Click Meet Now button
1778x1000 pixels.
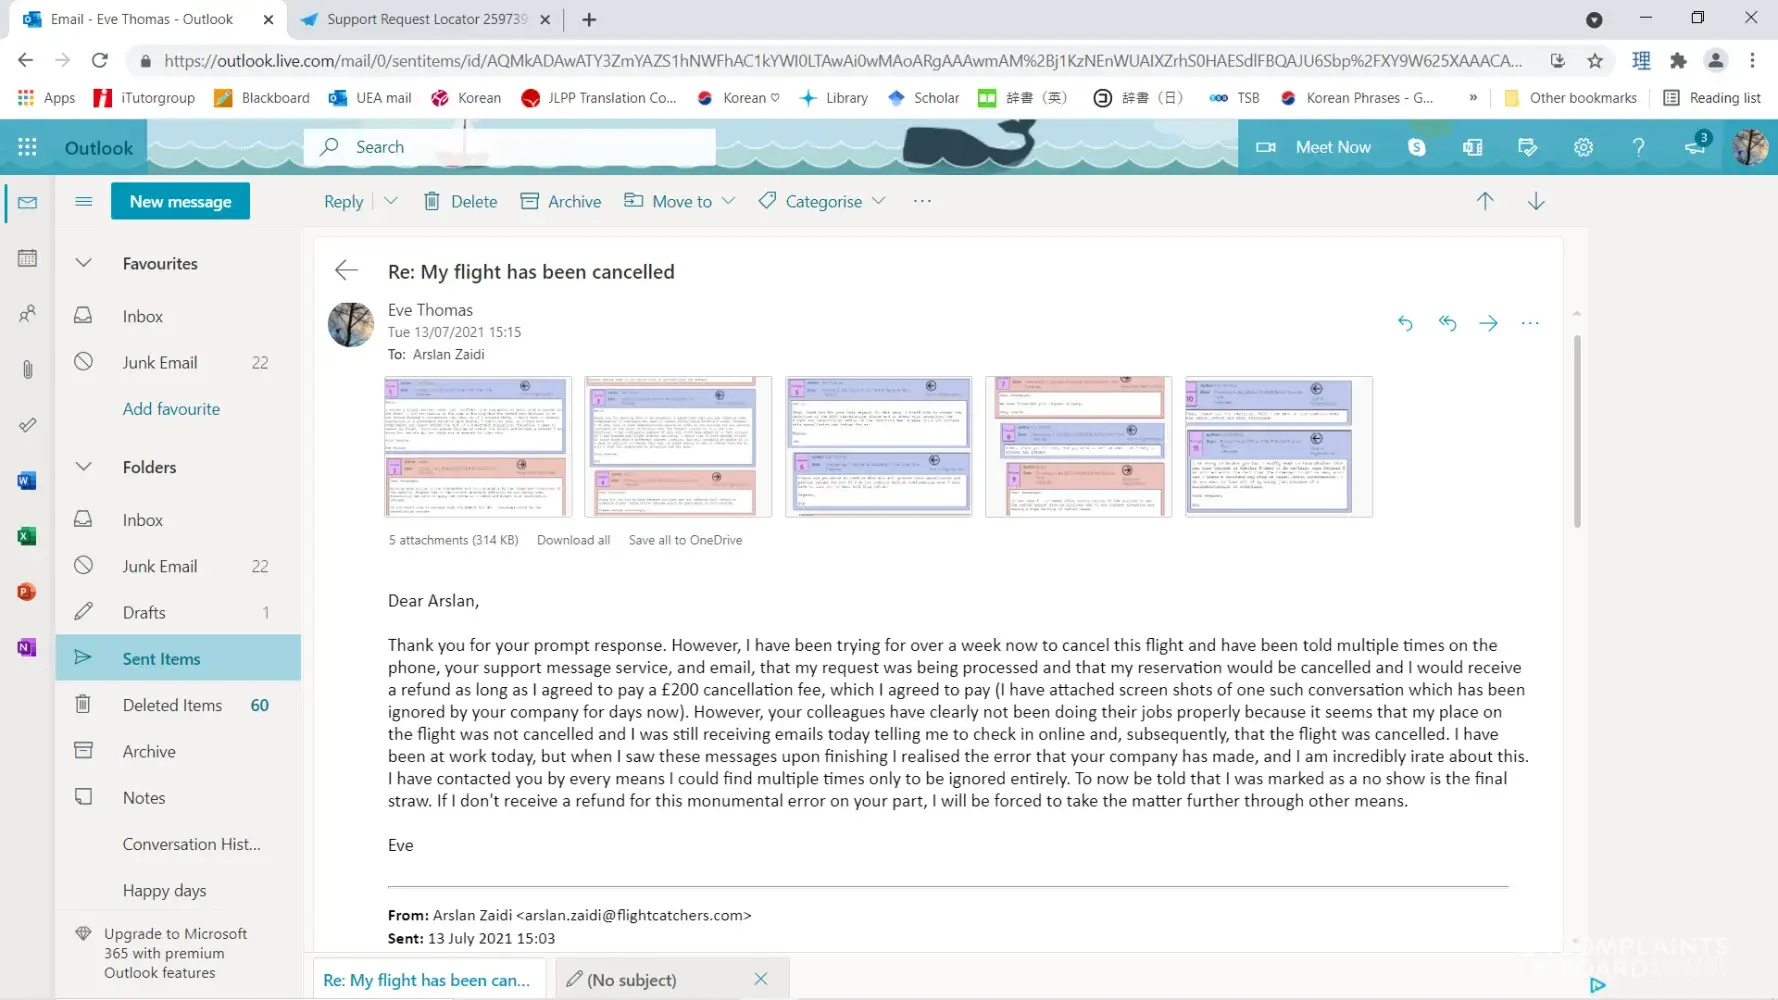pyautogui.click(x=1313, y=147)
